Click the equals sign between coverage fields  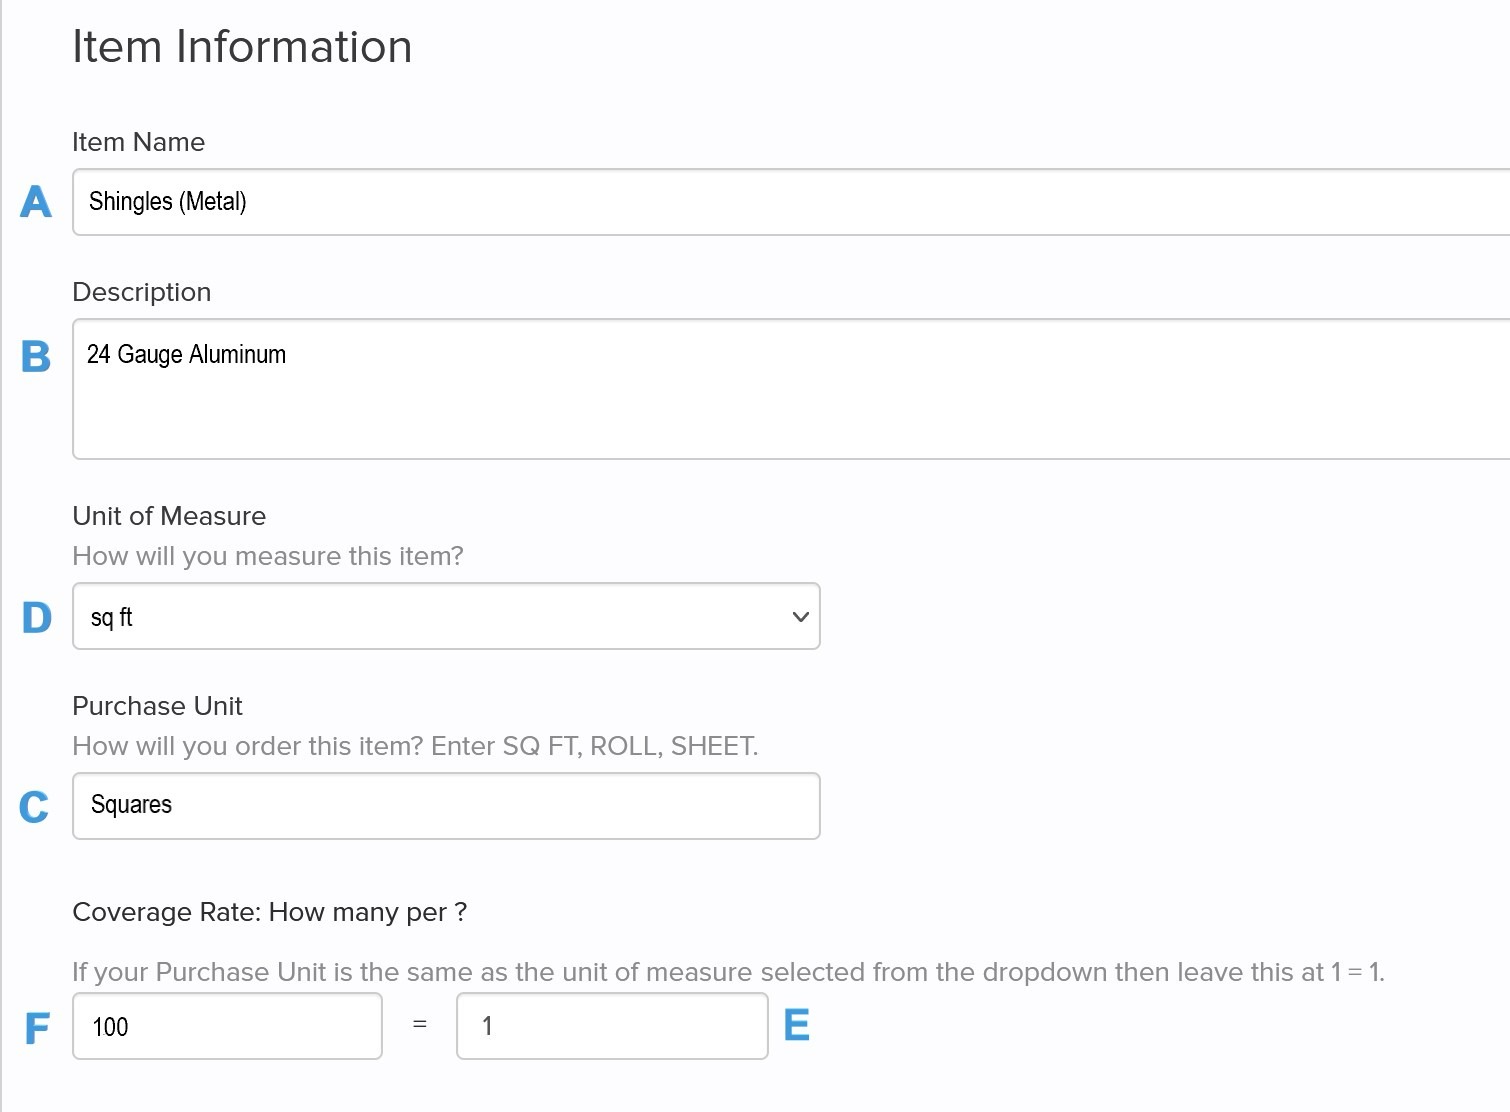point(420,1024)
